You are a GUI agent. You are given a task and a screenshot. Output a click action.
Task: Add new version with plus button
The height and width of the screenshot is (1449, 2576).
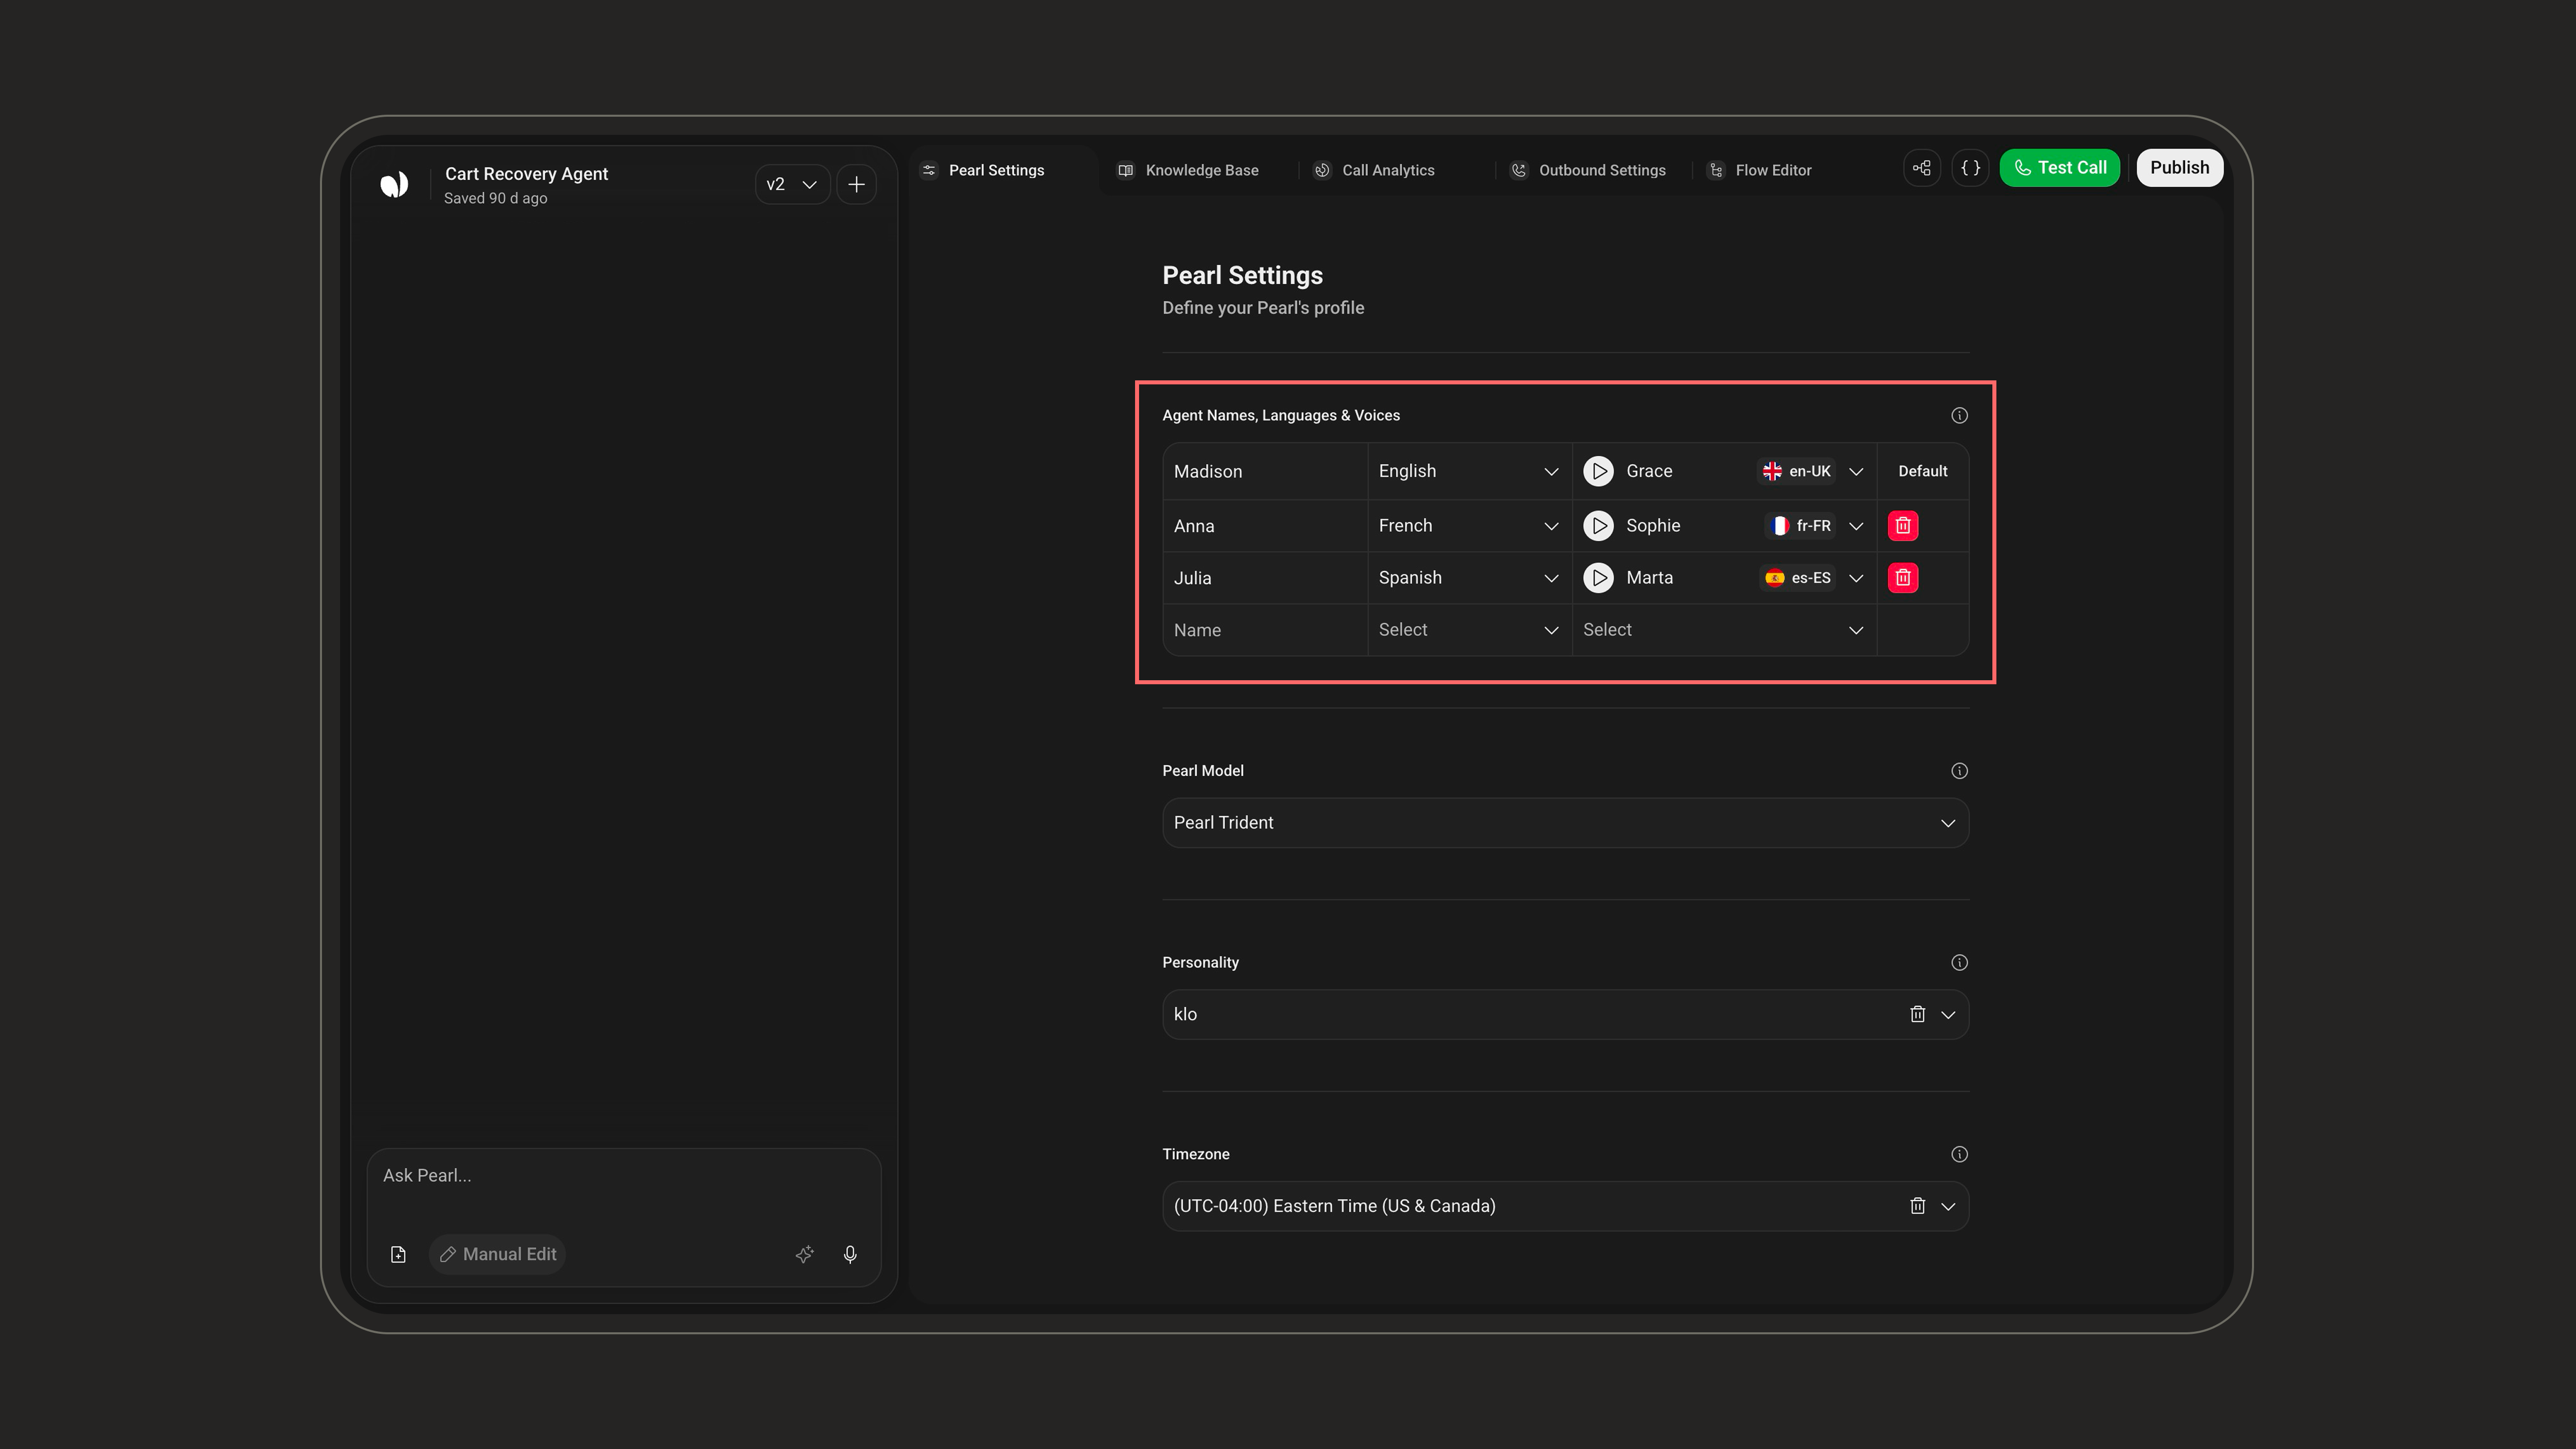[856, 184]
